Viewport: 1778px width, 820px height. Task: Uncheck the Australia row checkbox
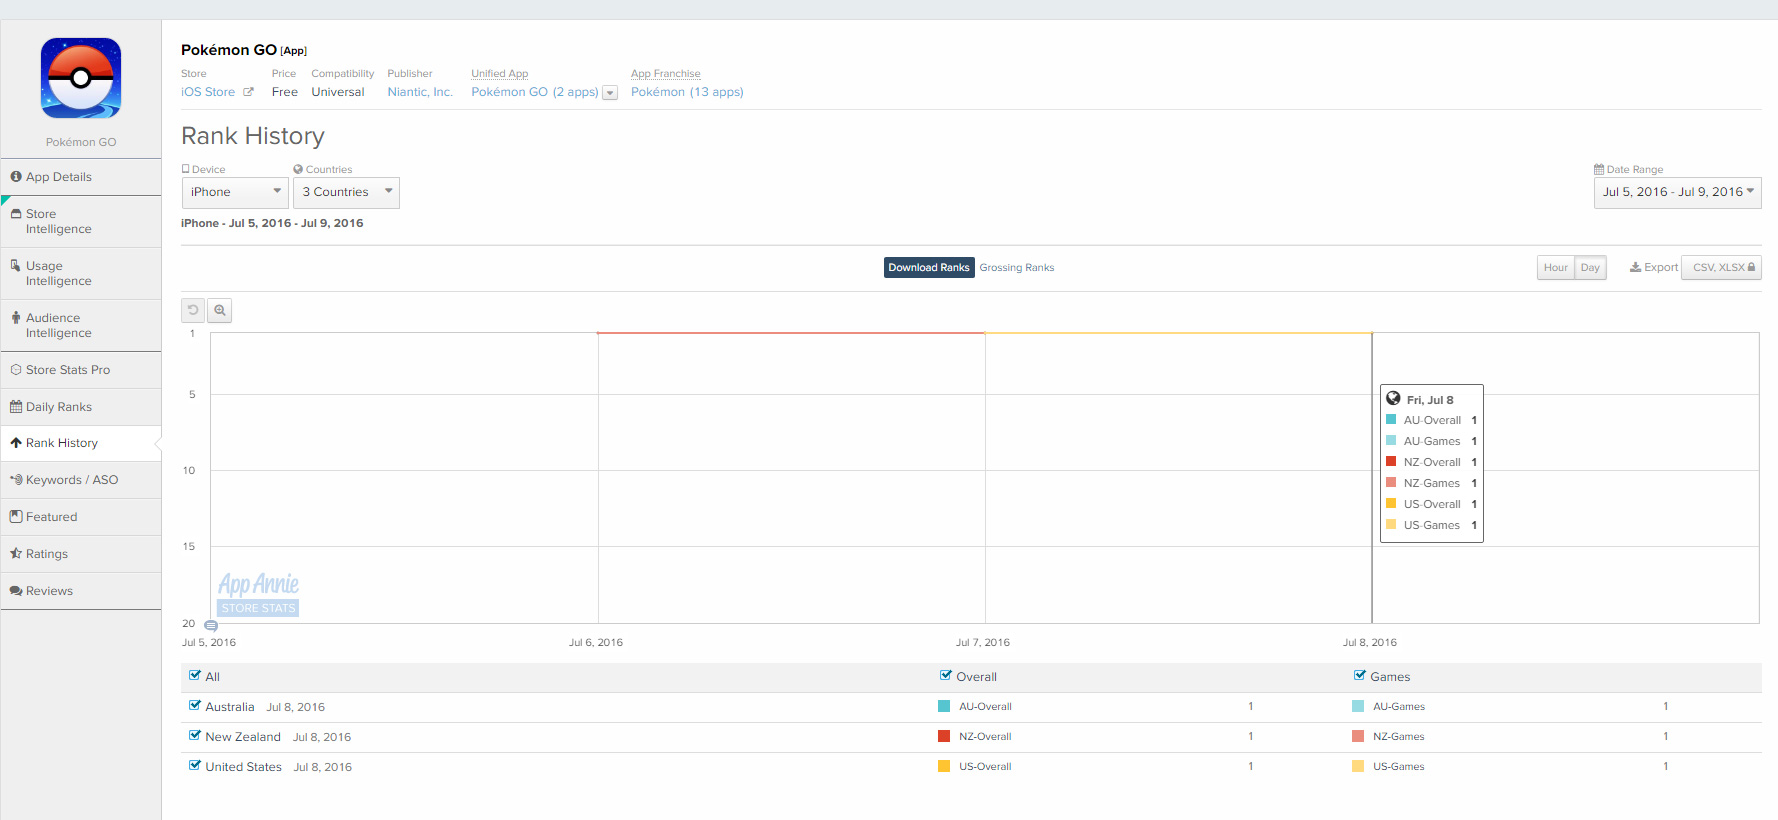195,706
